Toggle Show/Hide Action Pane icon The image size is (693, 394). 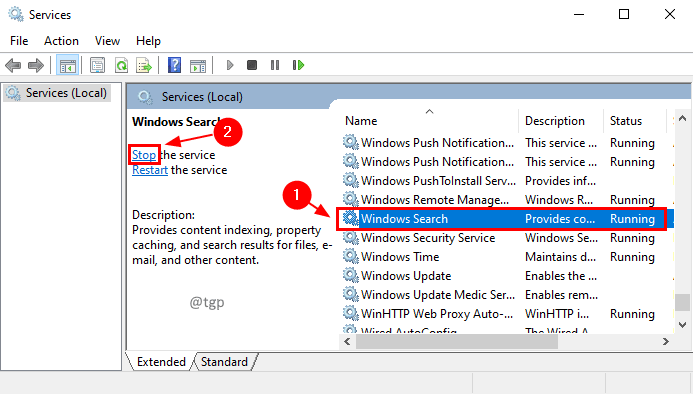[x=198, y=65]
